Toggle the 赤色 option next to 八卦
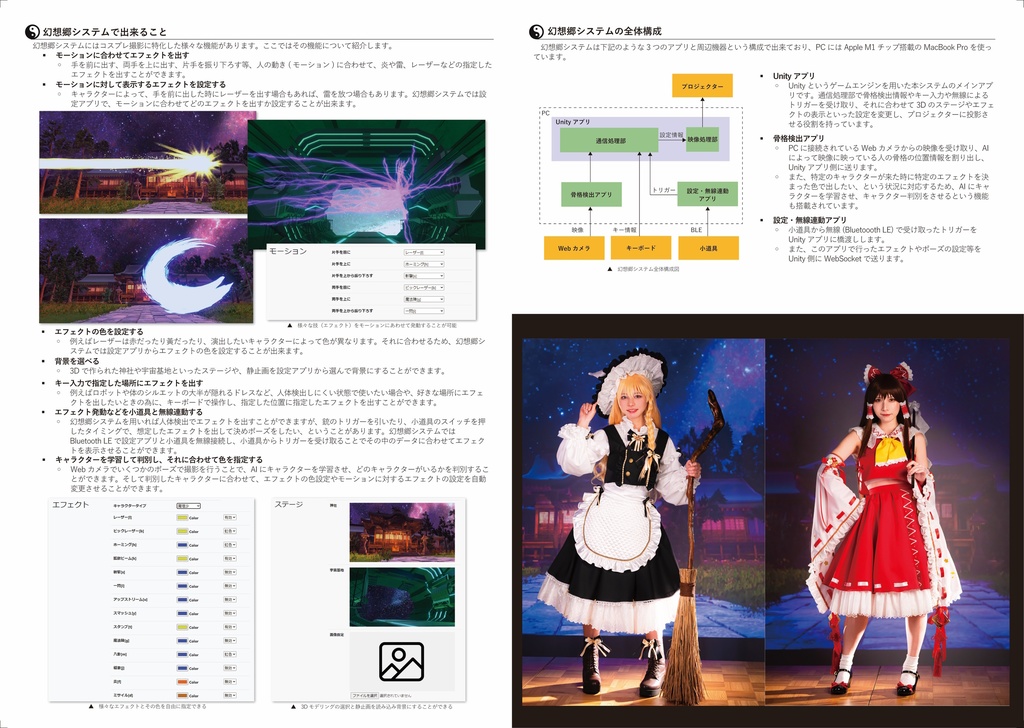The width and height of the screenshot is (1024, 728). pyautogui.click(x=231, y=655)
